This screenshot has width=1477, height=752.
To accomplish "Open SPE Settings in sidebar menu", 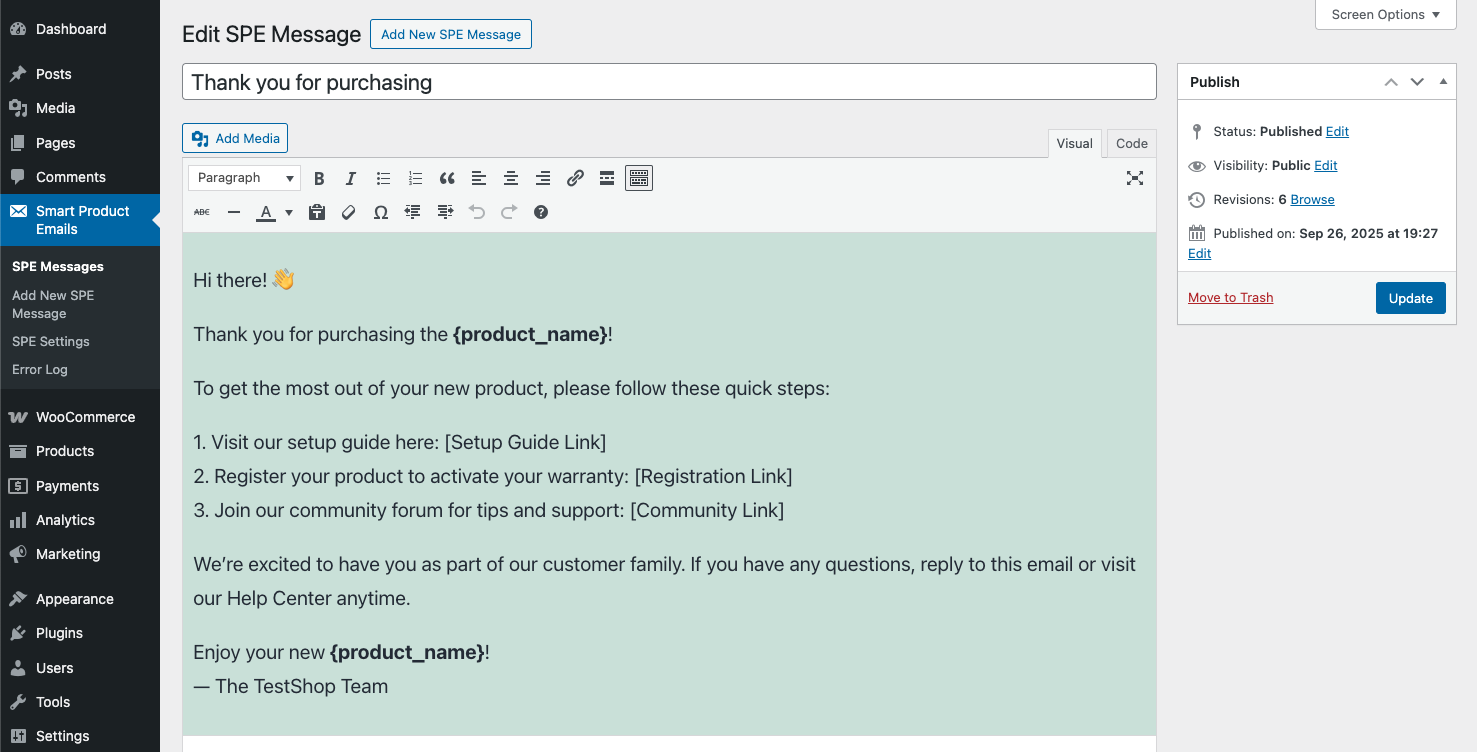I will 51,341.
